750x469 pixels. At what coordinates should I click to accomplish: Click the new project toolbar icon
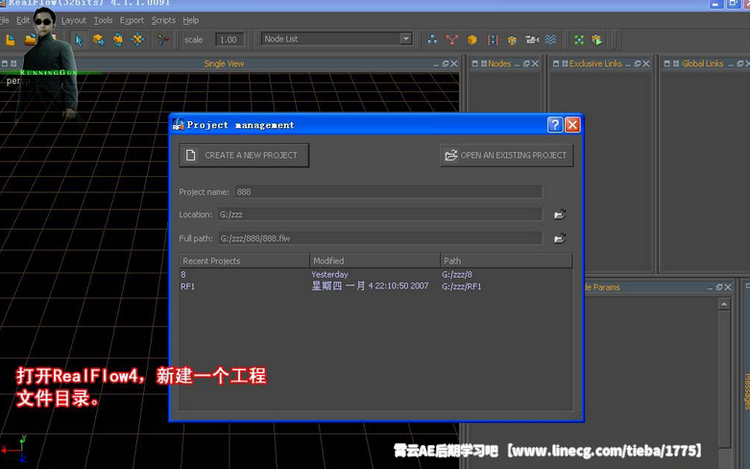click(x=10, y=40)
